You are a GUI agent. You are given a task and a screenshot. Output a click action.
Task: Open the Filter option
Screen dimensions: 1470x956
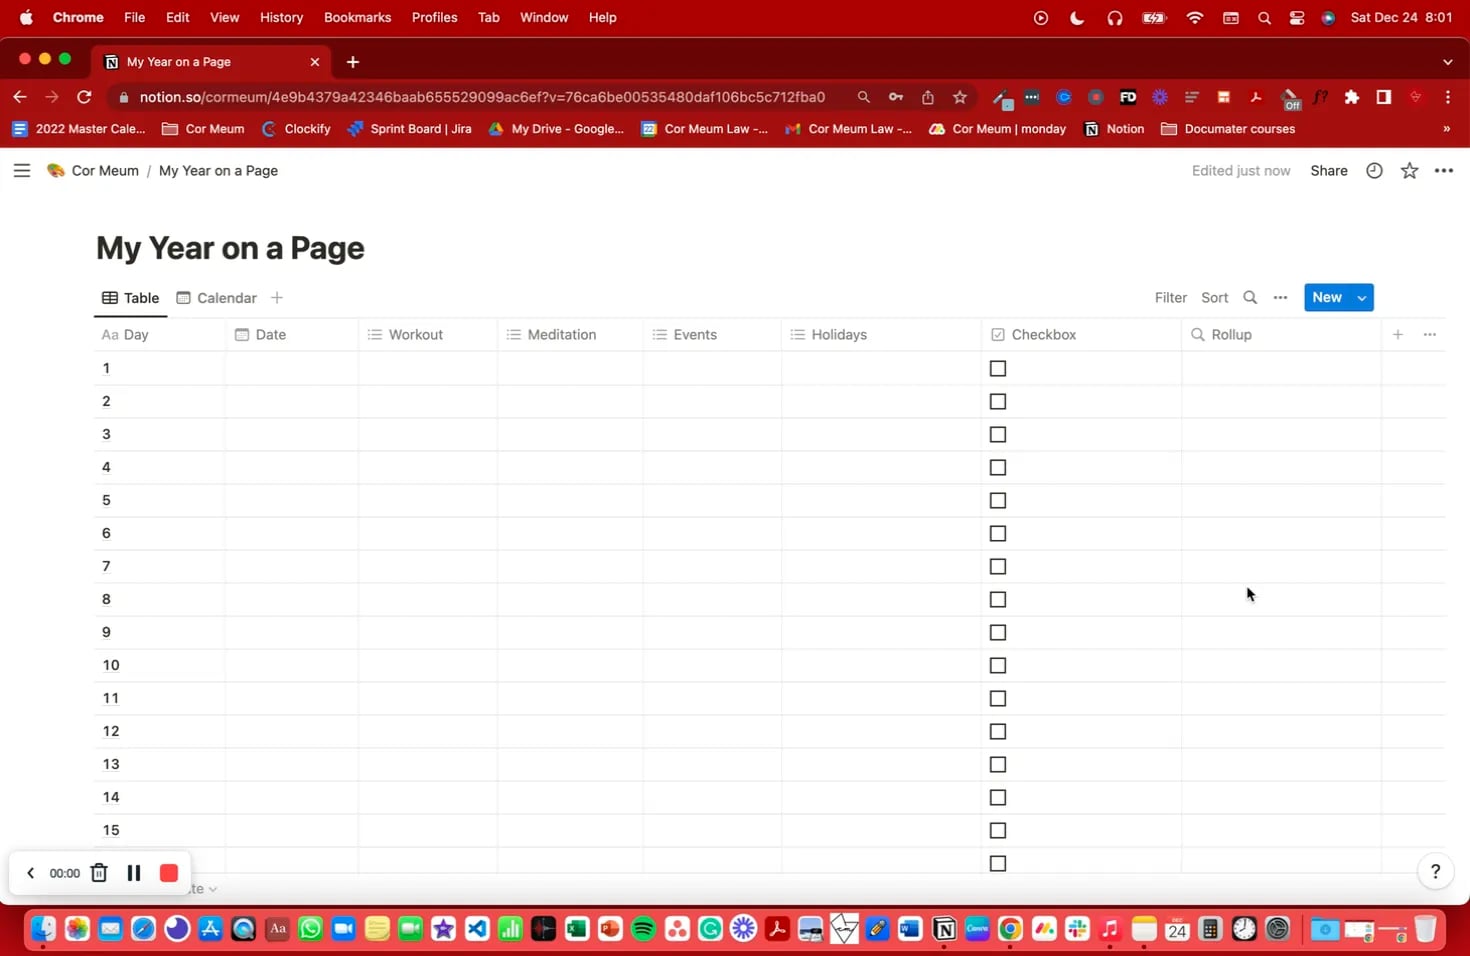click(x=1171, y=298)
